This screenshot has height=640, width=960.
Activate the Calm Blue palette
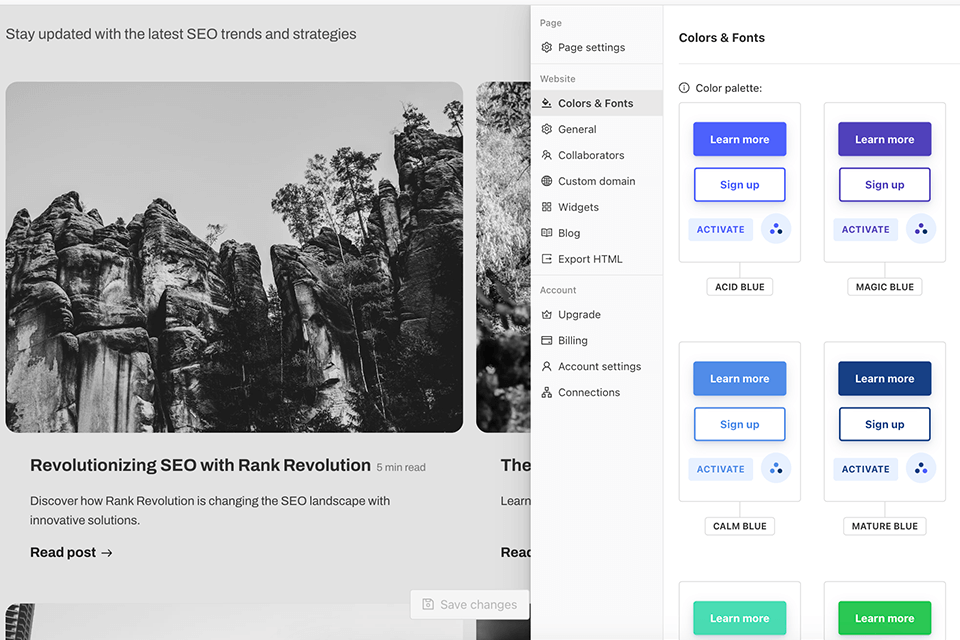[721, 469]
